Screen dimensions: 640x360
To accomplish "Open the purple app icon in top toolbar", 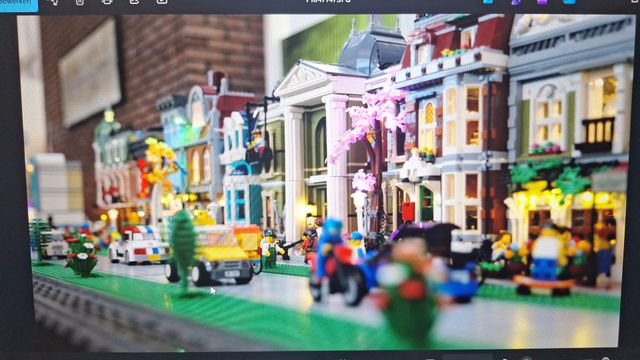I will point(542,2).
